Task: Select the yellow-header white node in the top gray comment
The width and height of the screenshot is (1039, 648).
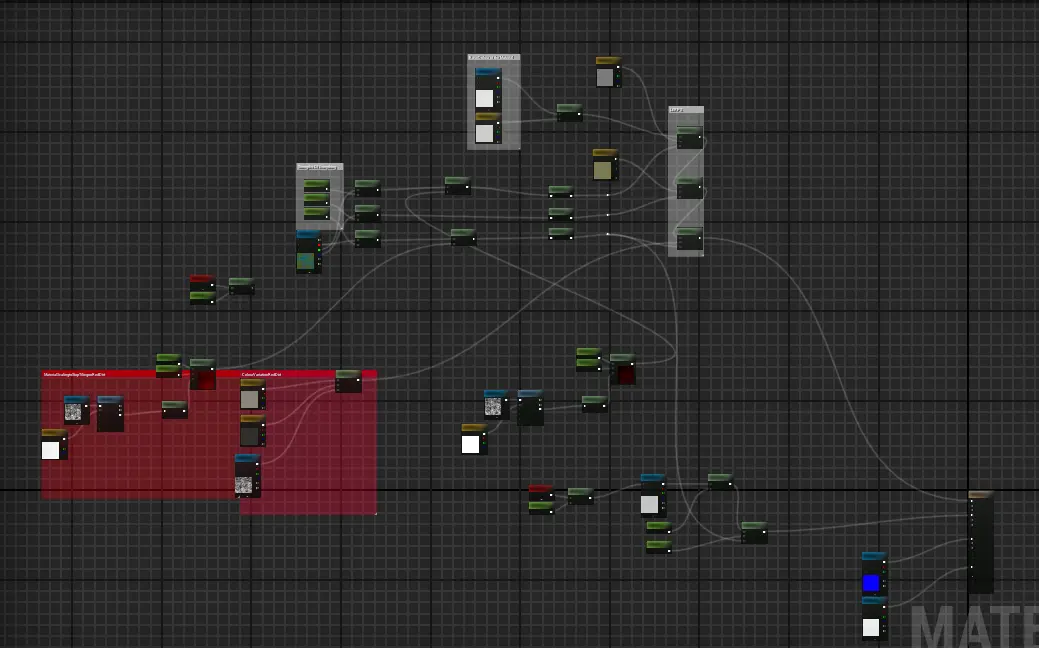Action: click(488, 128)
